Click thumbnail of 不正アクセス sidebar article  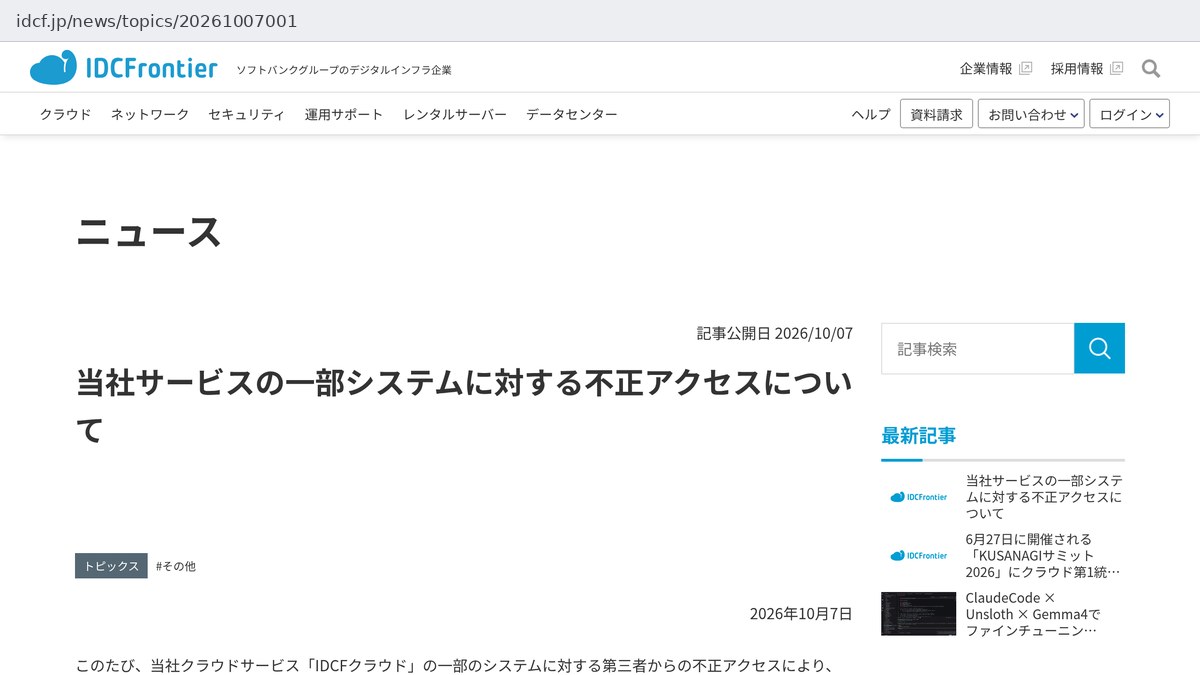pos(918,497)
